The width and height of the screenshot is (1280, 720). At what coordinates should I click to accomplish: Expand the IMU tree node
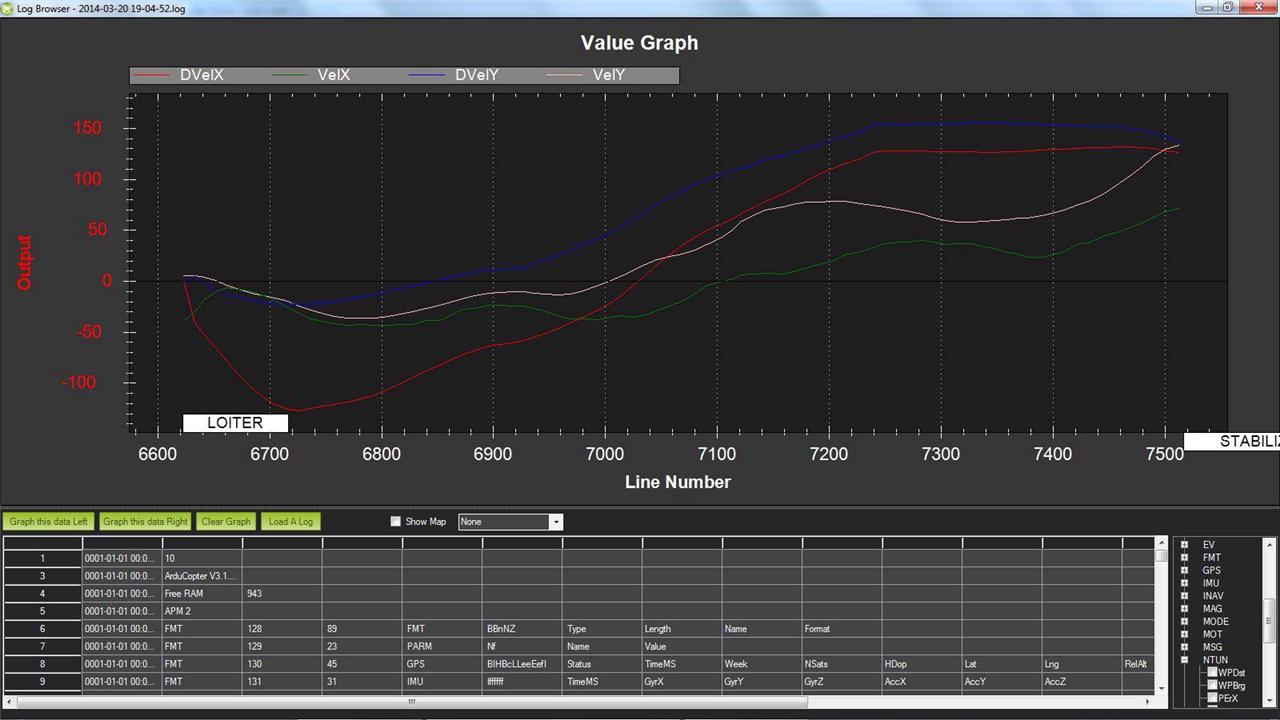coord(1185,583)
